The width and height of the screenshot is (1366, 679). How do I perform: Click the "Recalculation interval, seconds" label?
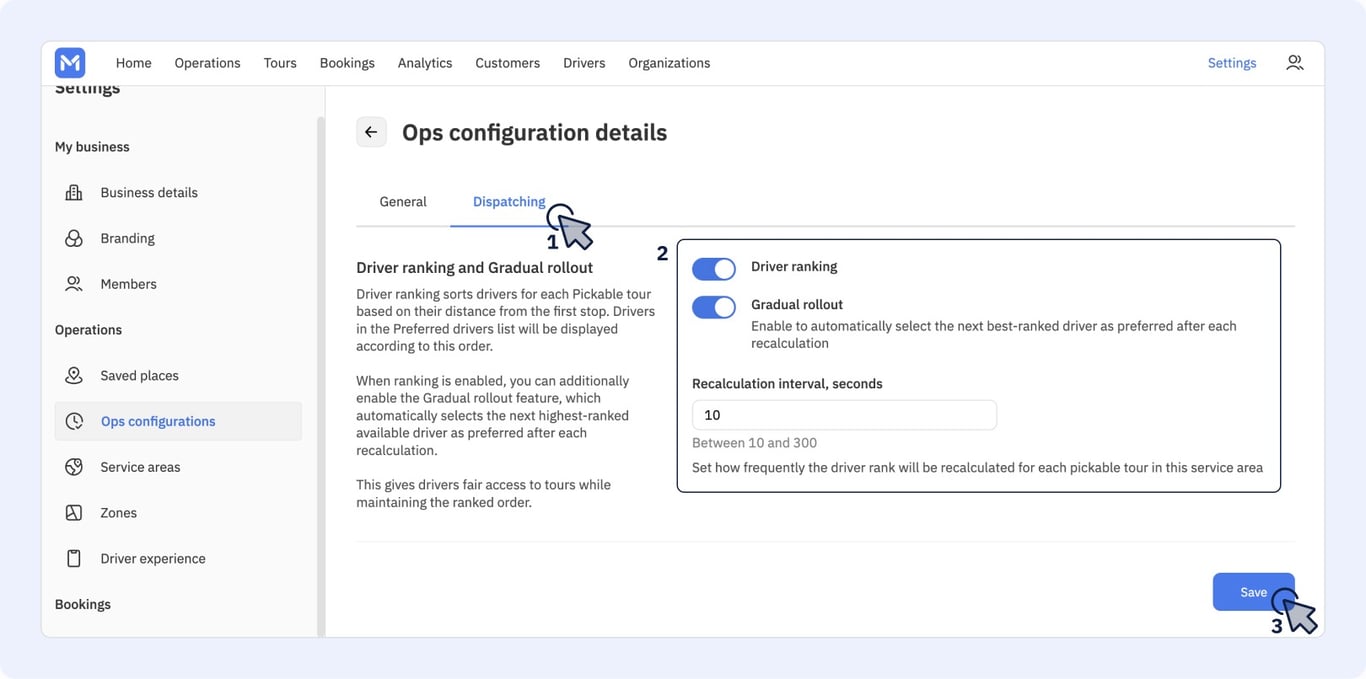coord(787,383)
